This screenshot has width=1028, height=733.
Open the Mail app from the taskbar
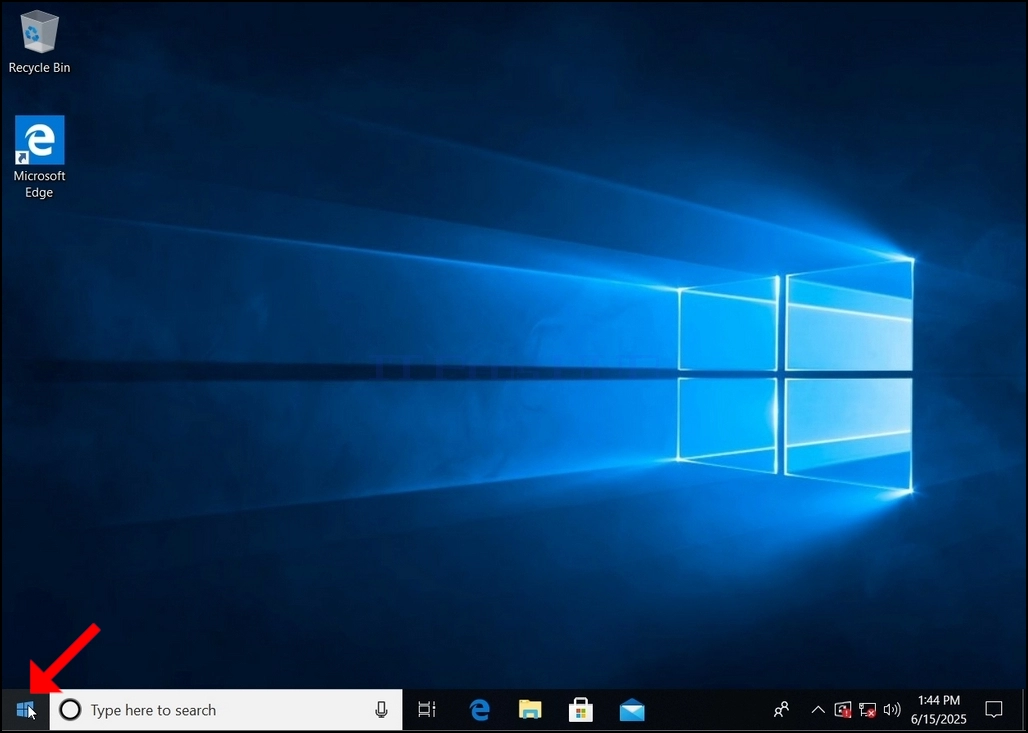click(x=632, y=710)
